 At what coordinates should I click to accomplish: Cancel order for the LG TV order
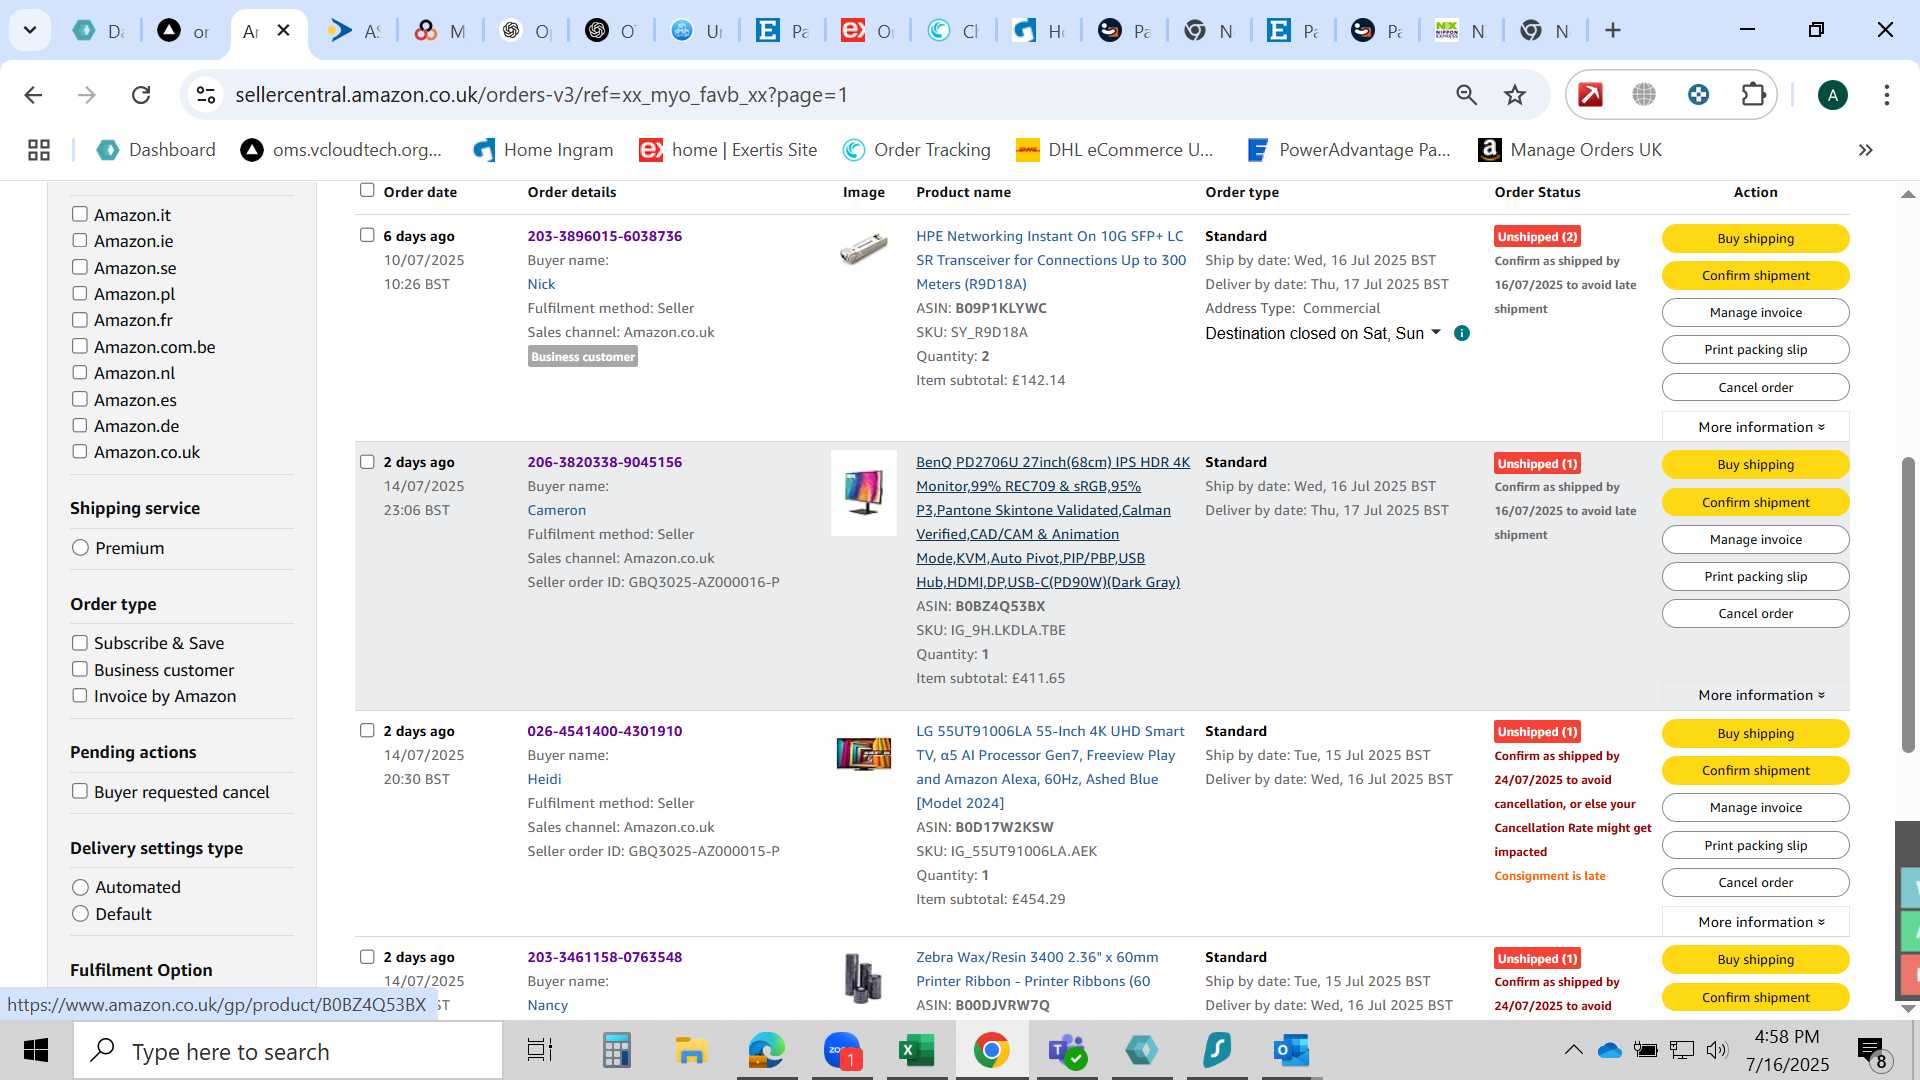tap(1756, 882)
